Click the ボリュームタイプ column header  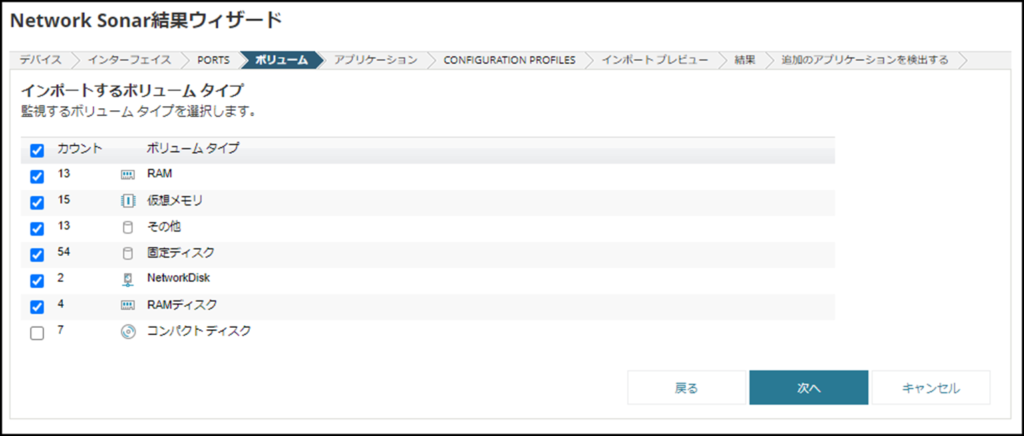click(x=193, y=148)
